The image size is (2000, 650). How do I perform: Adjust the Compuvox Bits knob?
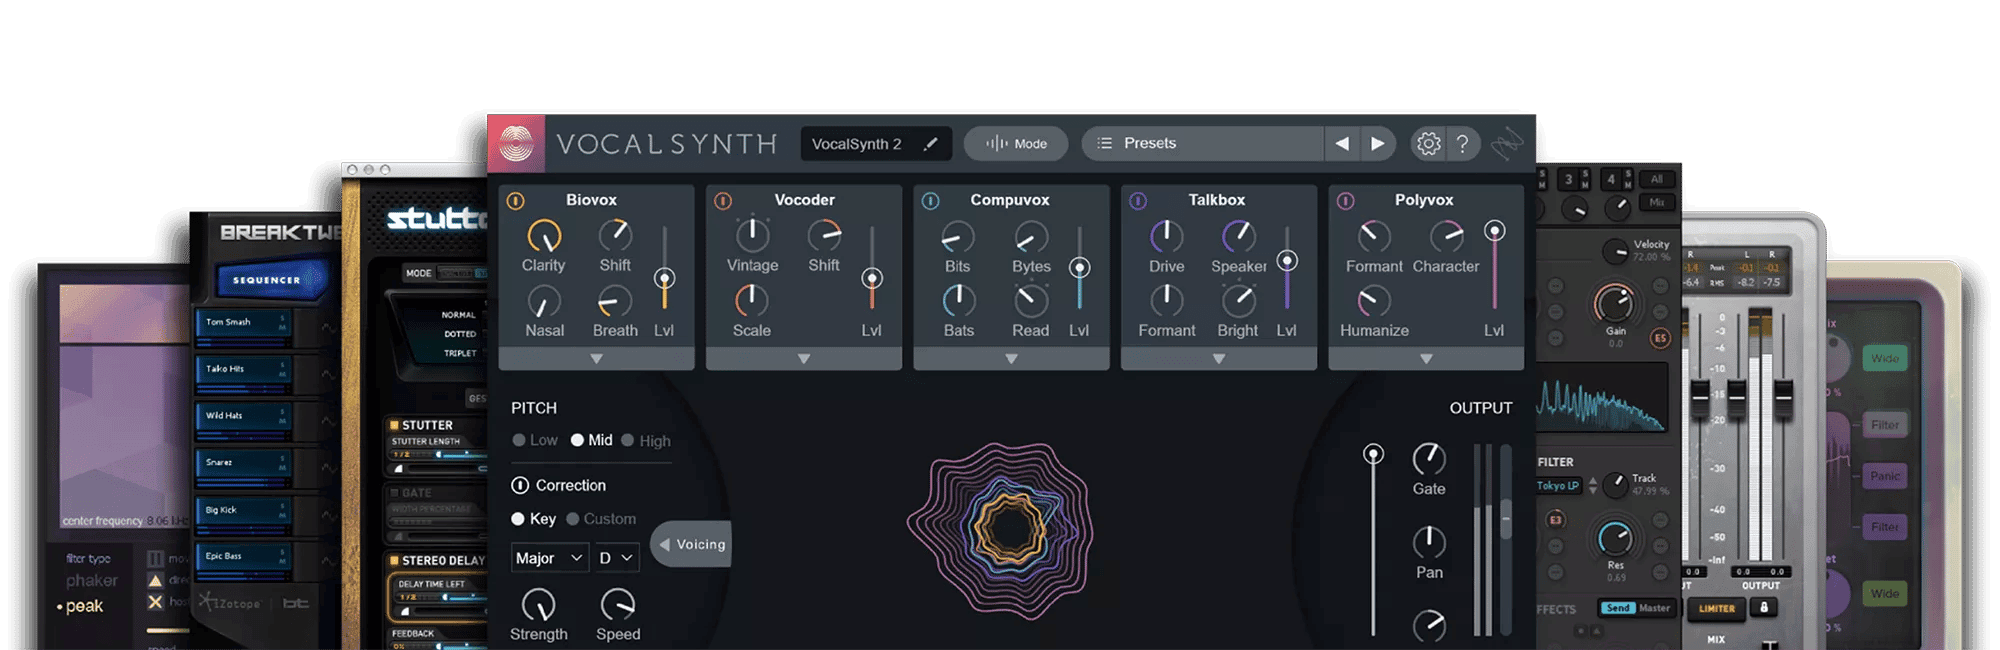tap(958, 237)
